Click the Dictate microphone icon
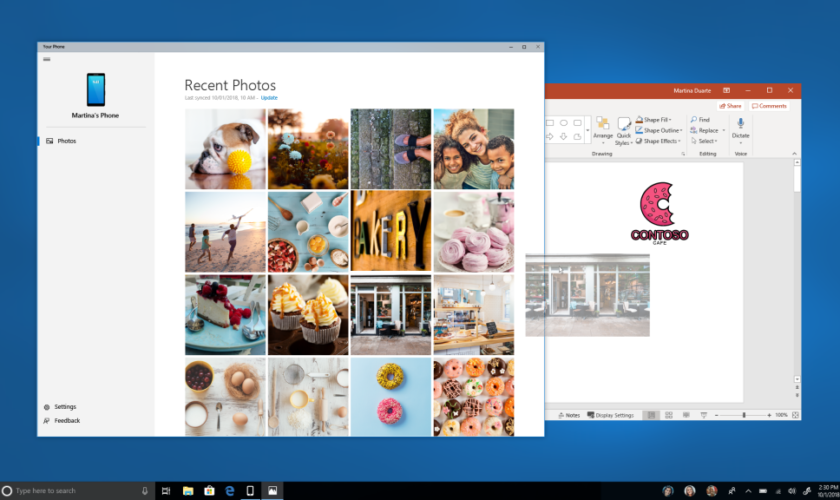 coord(740,123)
